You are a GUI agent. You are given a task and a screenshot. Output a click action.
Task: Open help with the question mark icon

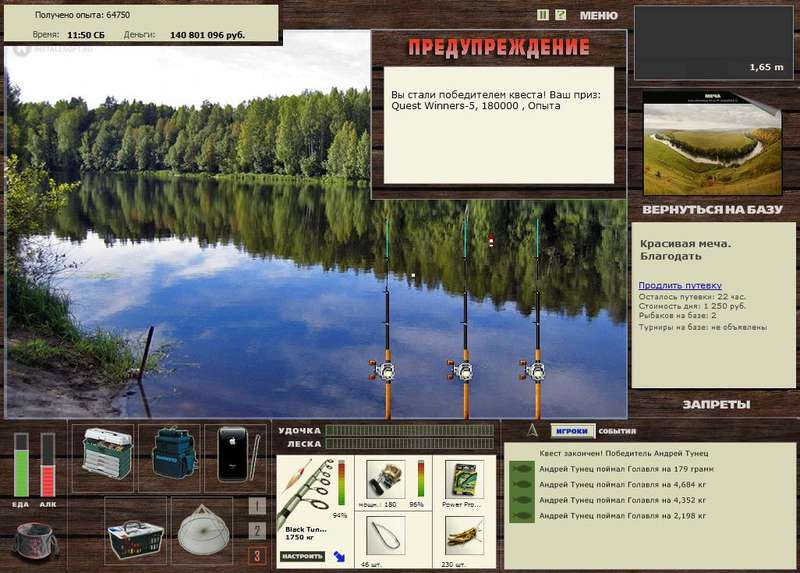560,15
